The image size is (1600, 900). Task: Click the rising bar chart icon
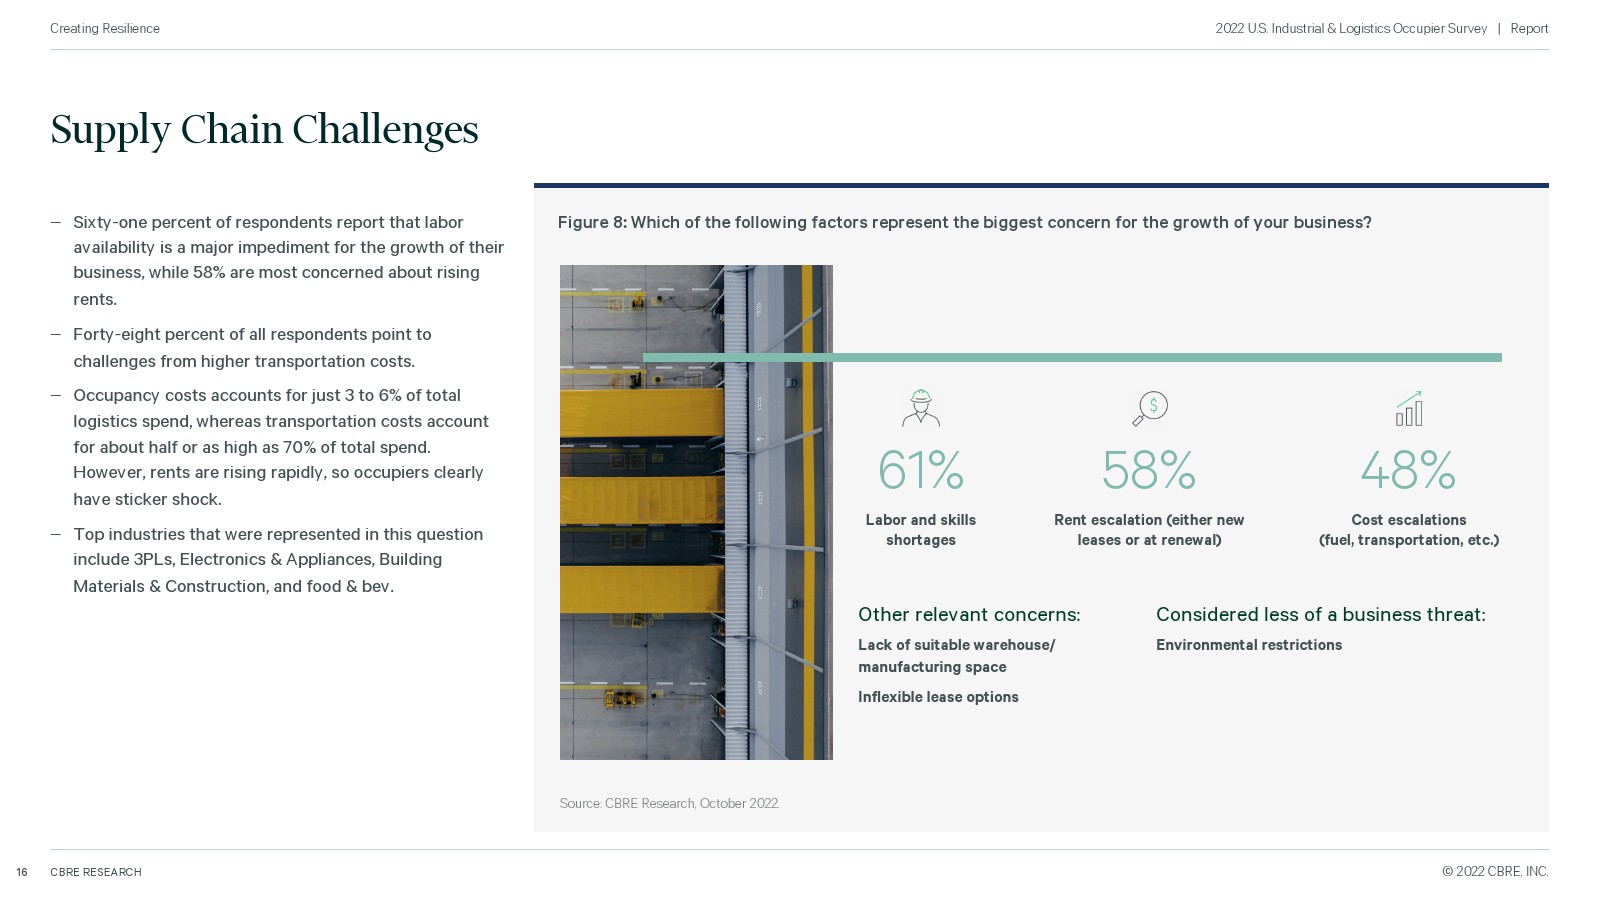point(1408,408)
